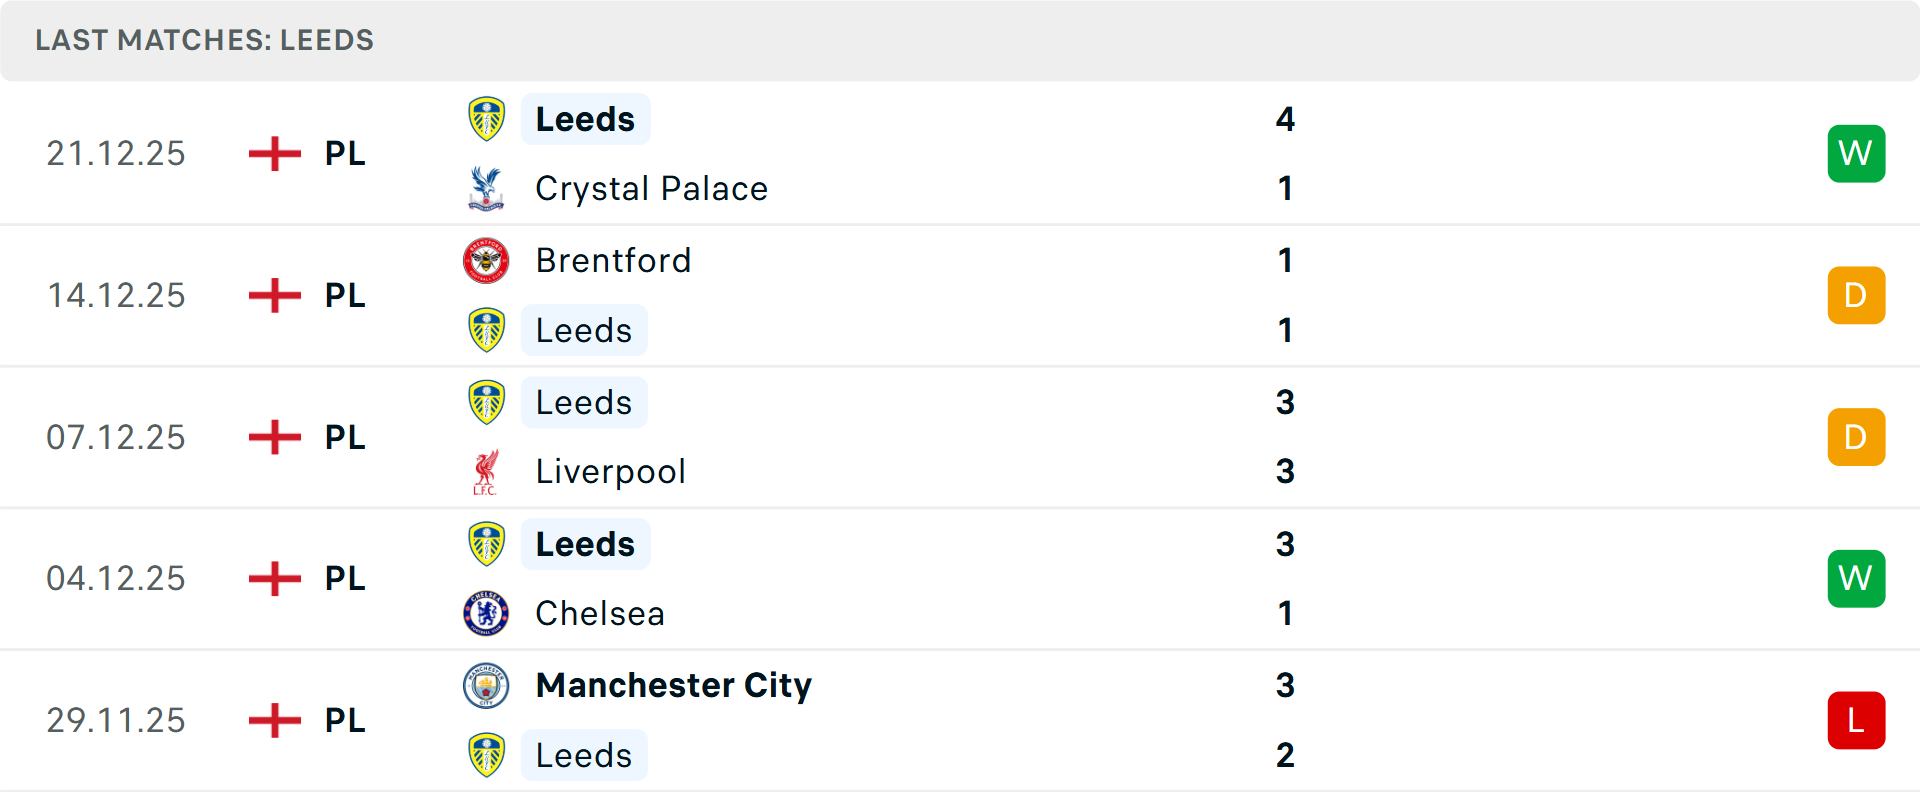Click the 07.12.25 match date
1920x792 pixels.
click(x=116, y=437)
